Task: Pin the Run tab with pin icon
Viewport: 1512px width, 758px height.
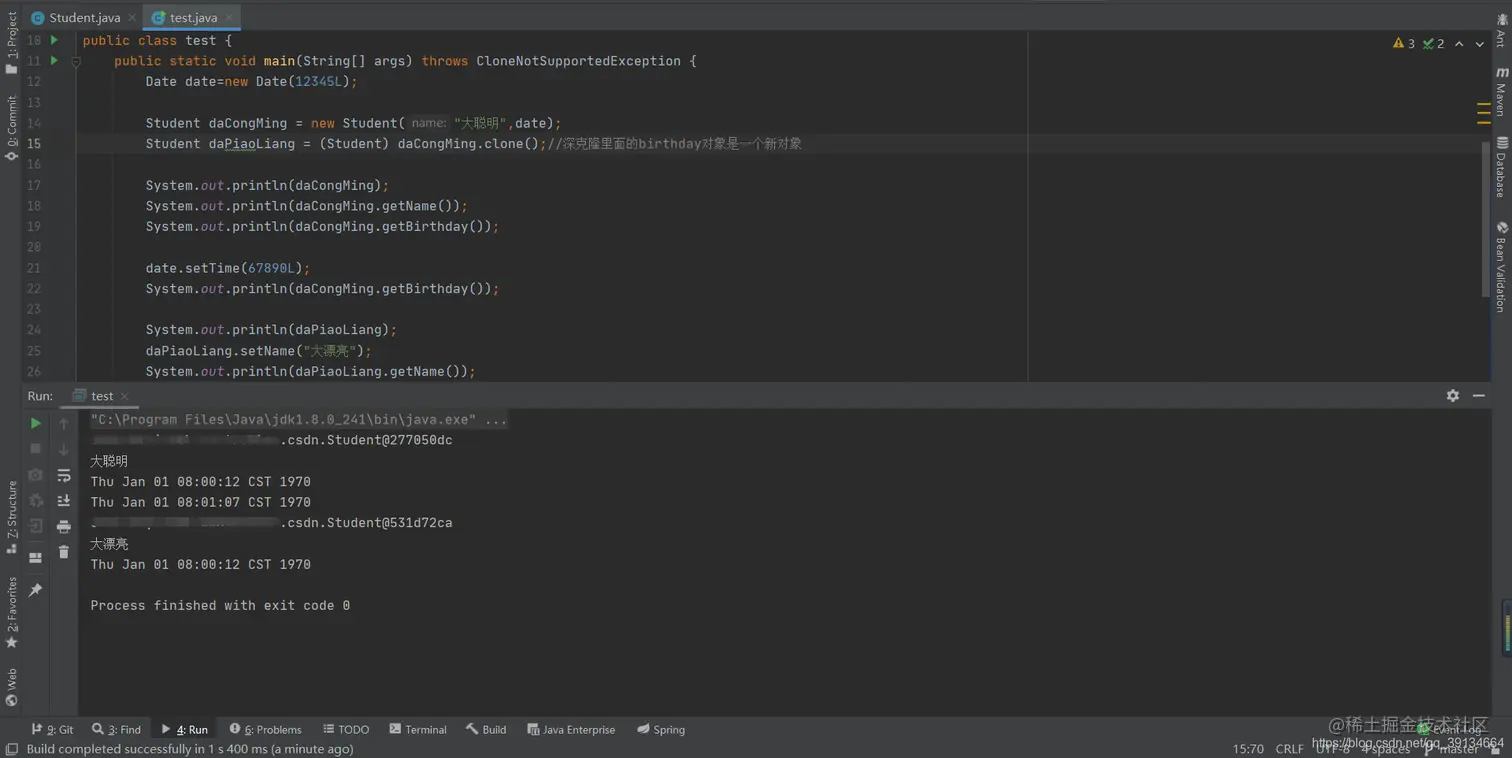Action: 36,590
